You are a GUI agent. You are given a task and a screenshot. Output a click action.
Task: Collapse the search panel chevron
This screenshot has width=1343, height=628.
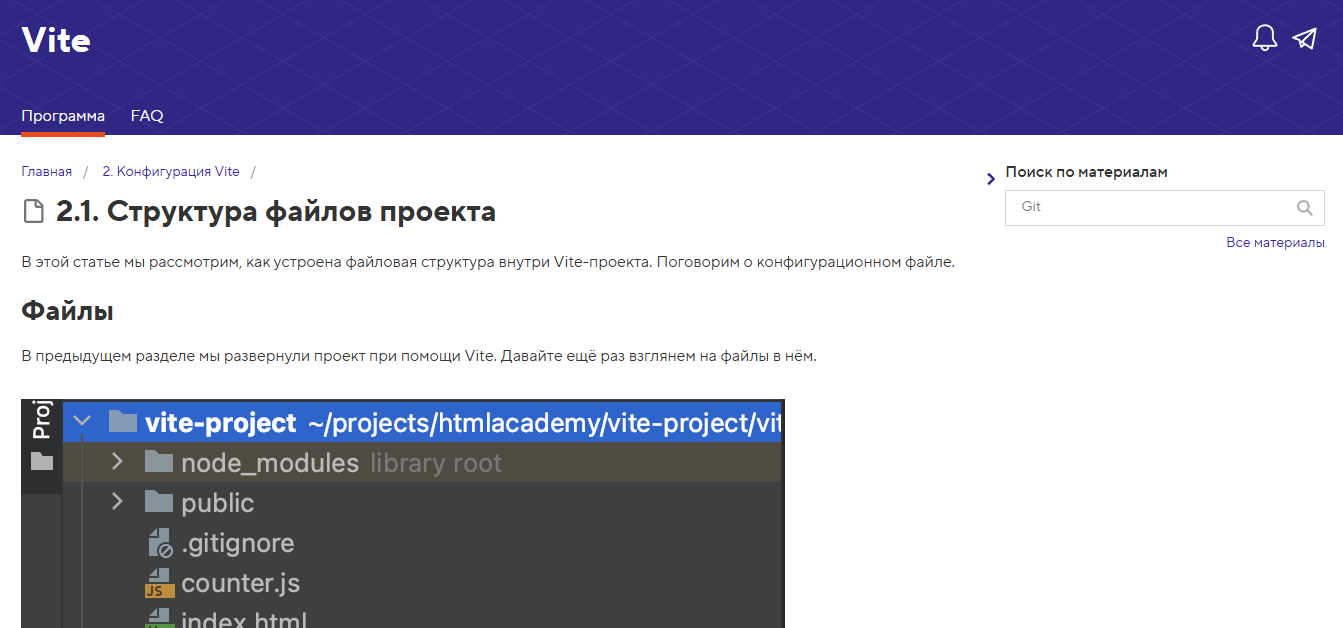pyautogui.click(x=990, y=179)
